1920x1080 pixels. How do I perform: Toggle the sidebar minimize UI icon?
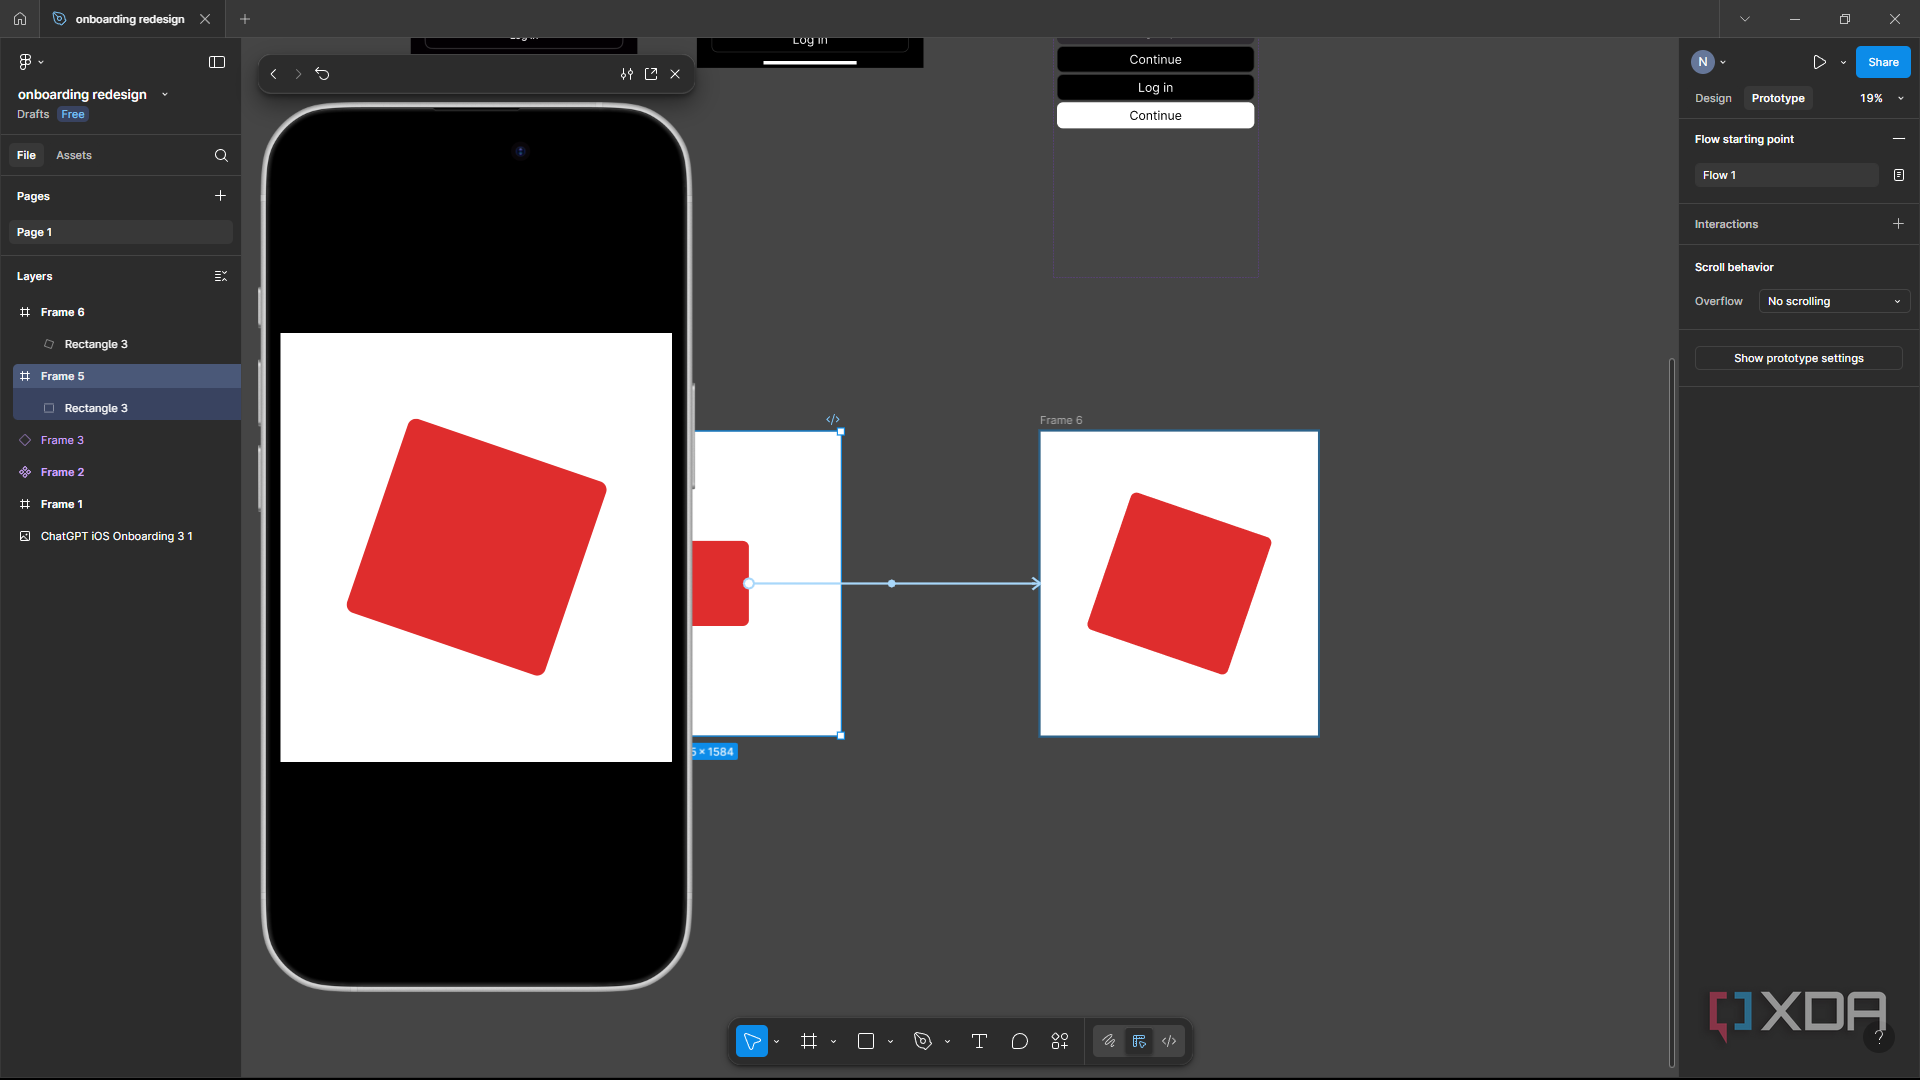pyautogui.click(x=217, y=62)
